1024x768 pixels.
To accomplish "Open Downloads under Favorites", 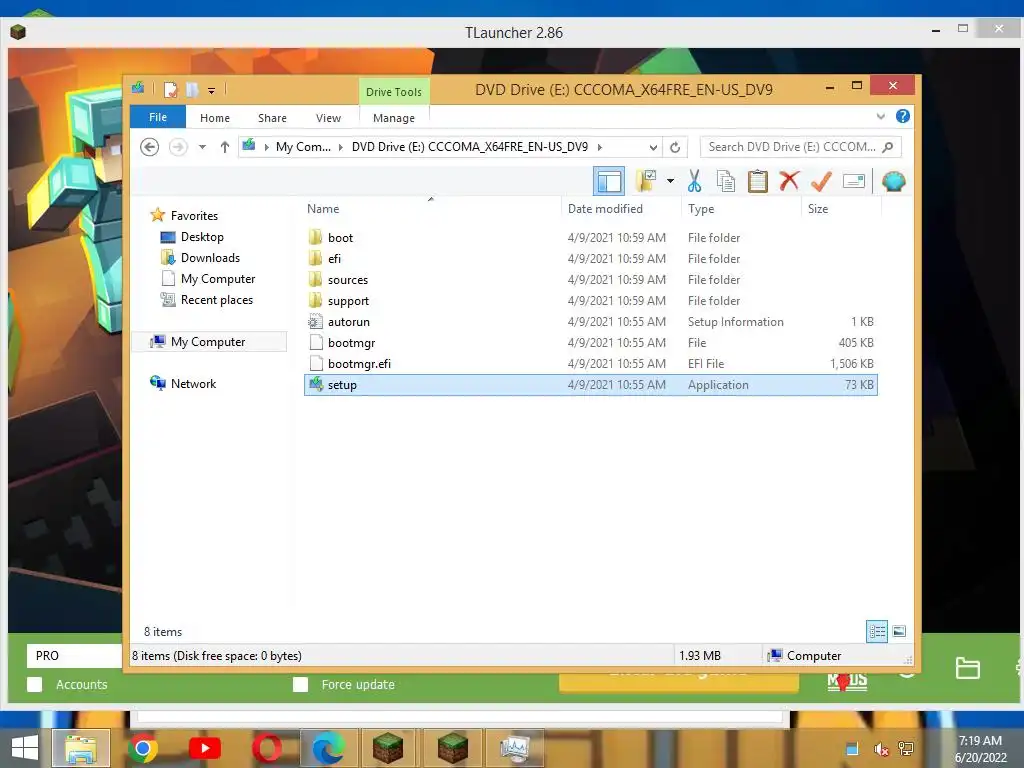I will [210, 258].
